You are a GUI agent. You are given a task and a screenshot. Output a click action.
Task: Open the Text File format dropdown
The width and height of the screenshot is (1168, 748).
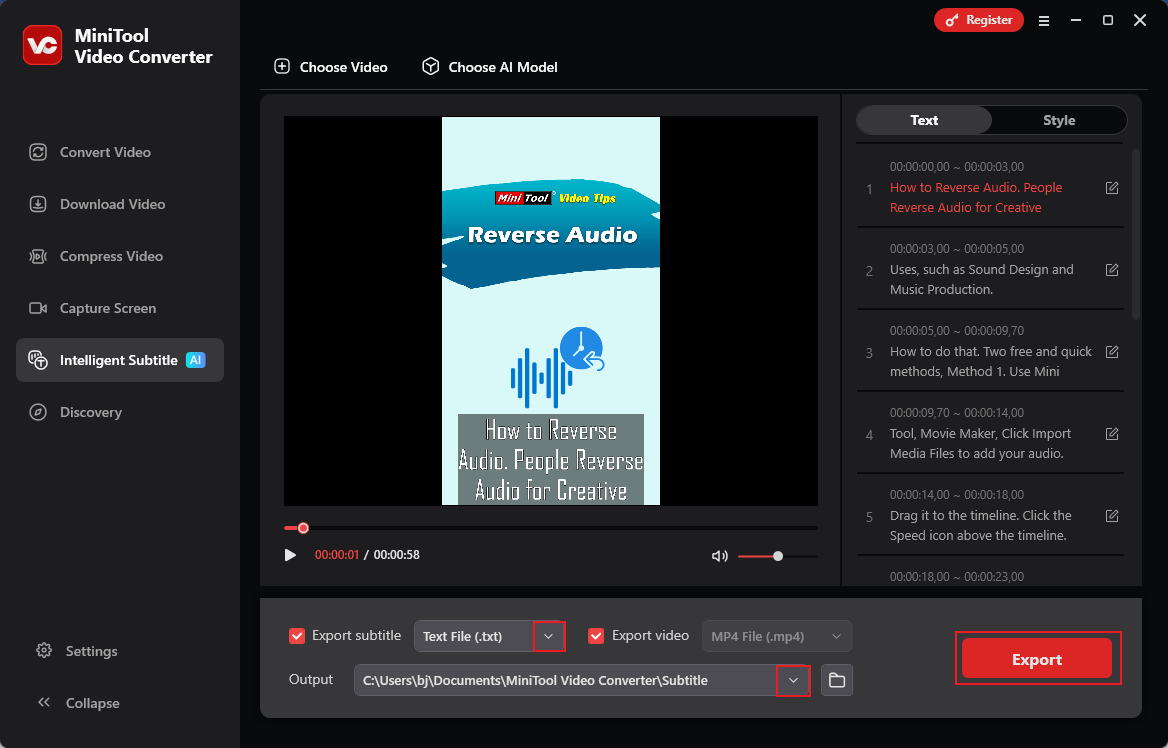[x=548, y=635]
